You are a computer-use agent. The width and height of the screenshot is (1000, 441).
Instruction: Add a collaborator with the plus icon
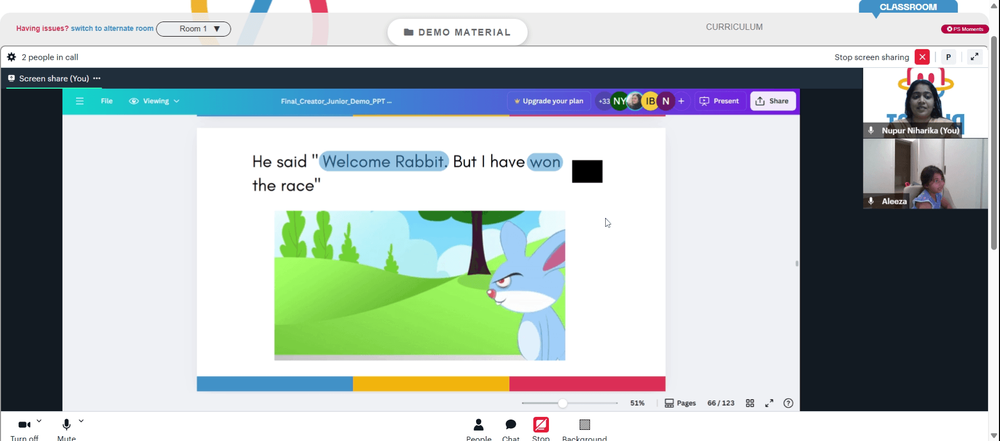click(x=681, y=101)
